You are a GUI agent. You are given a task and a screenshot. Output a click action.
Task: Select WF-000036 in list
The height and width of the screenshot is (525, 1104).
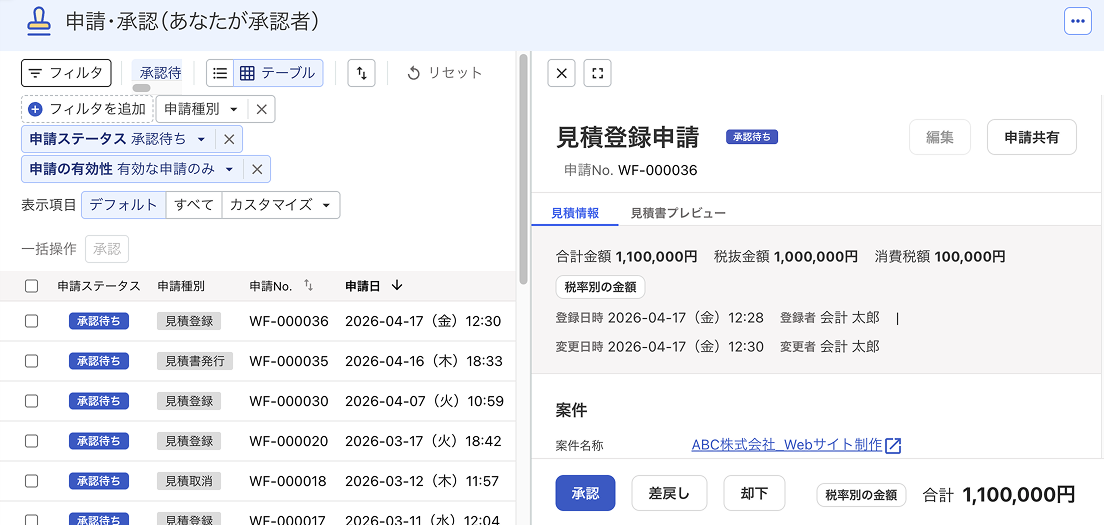point(289,322)
